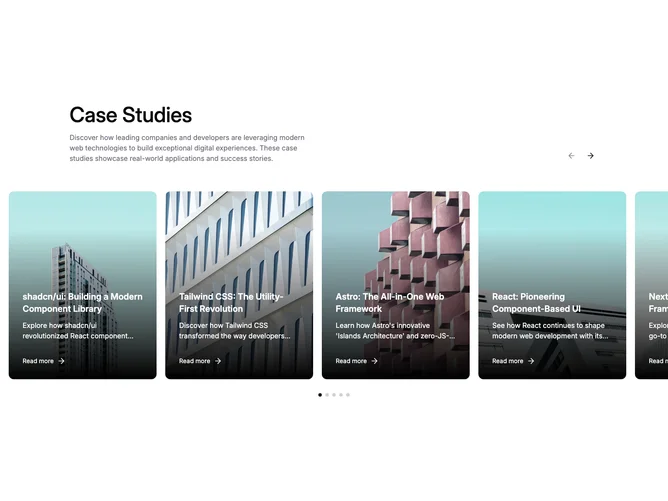Open Read more on shadcn/ui card
Screen dimensions: 668x501
tap(43, 361)
